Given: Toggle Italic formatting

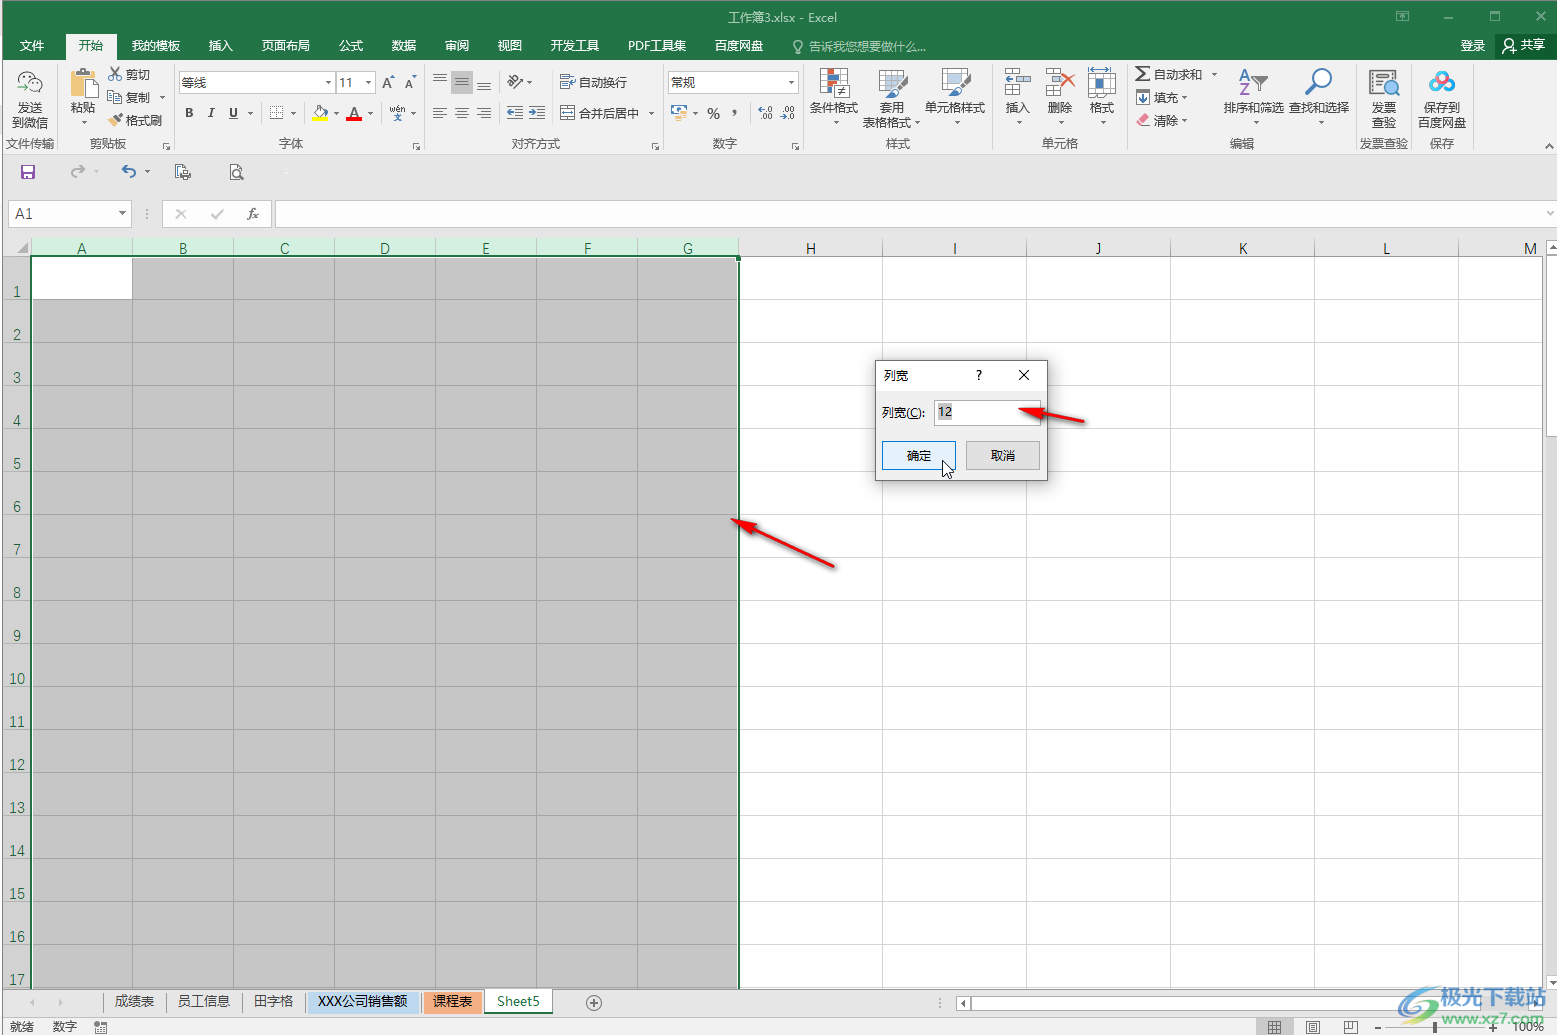Looking at the screenshot, I should point(211,113).
